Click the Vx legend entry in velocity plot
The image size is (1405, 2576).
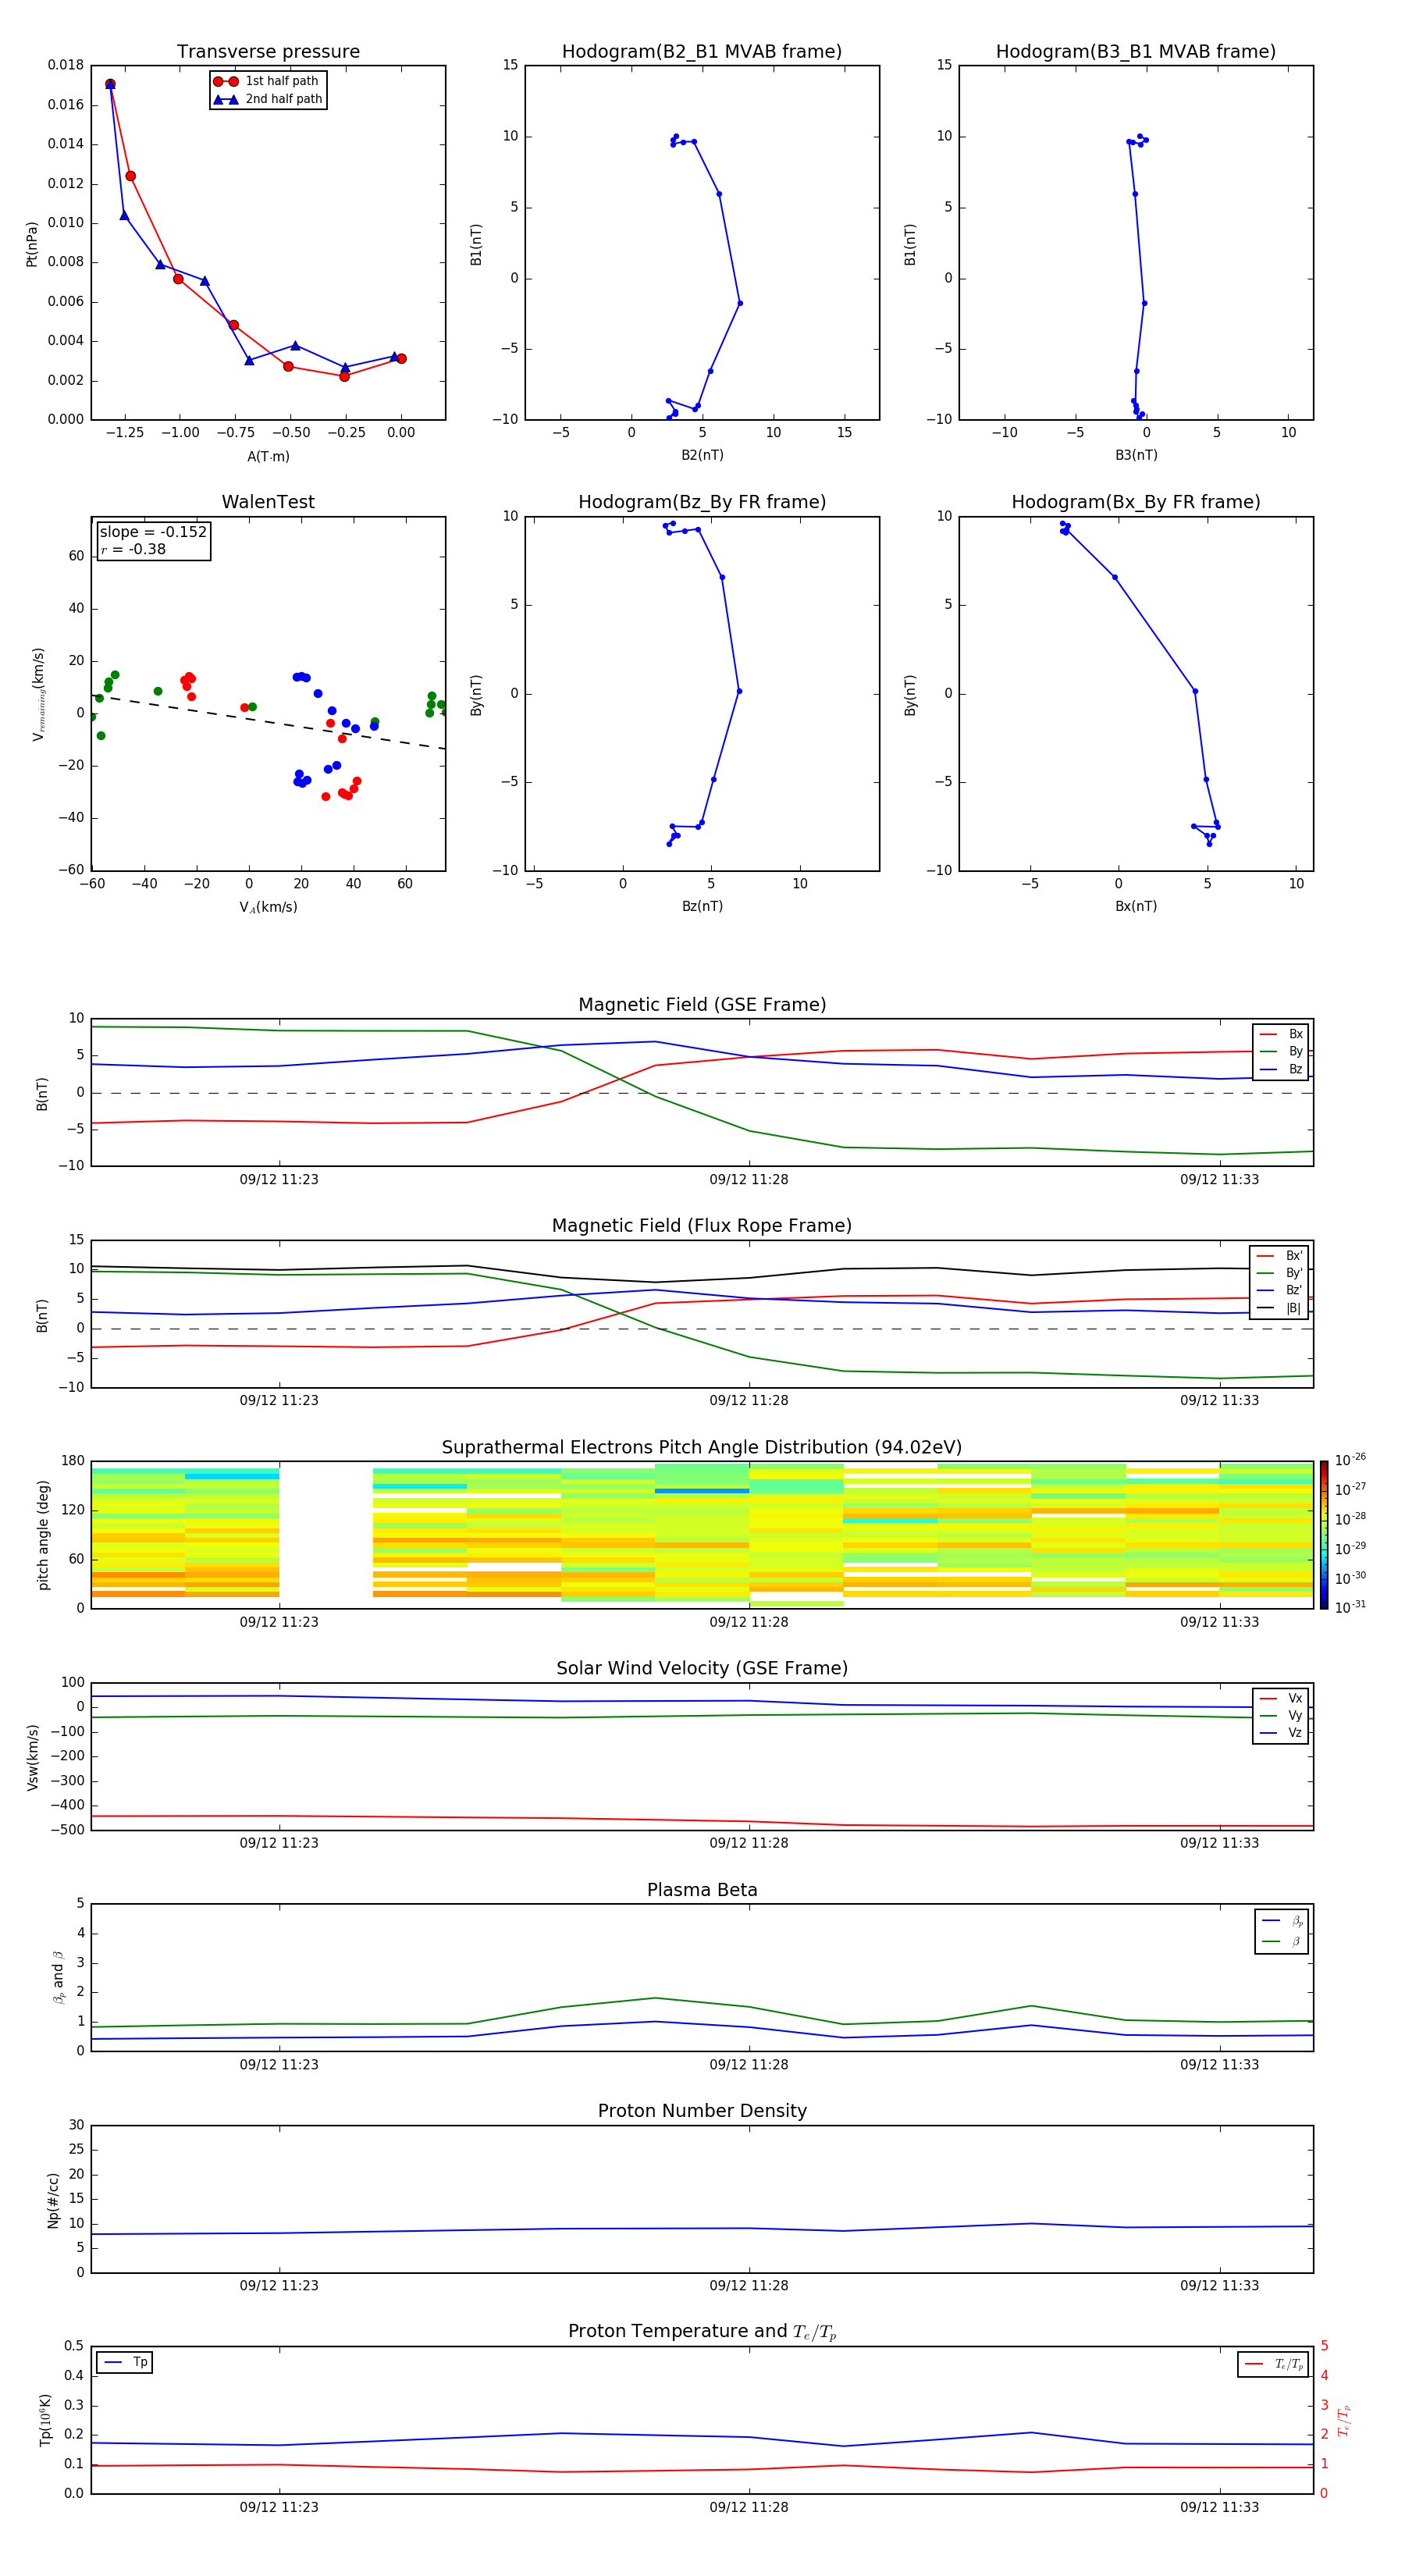coord(1281,1698)
